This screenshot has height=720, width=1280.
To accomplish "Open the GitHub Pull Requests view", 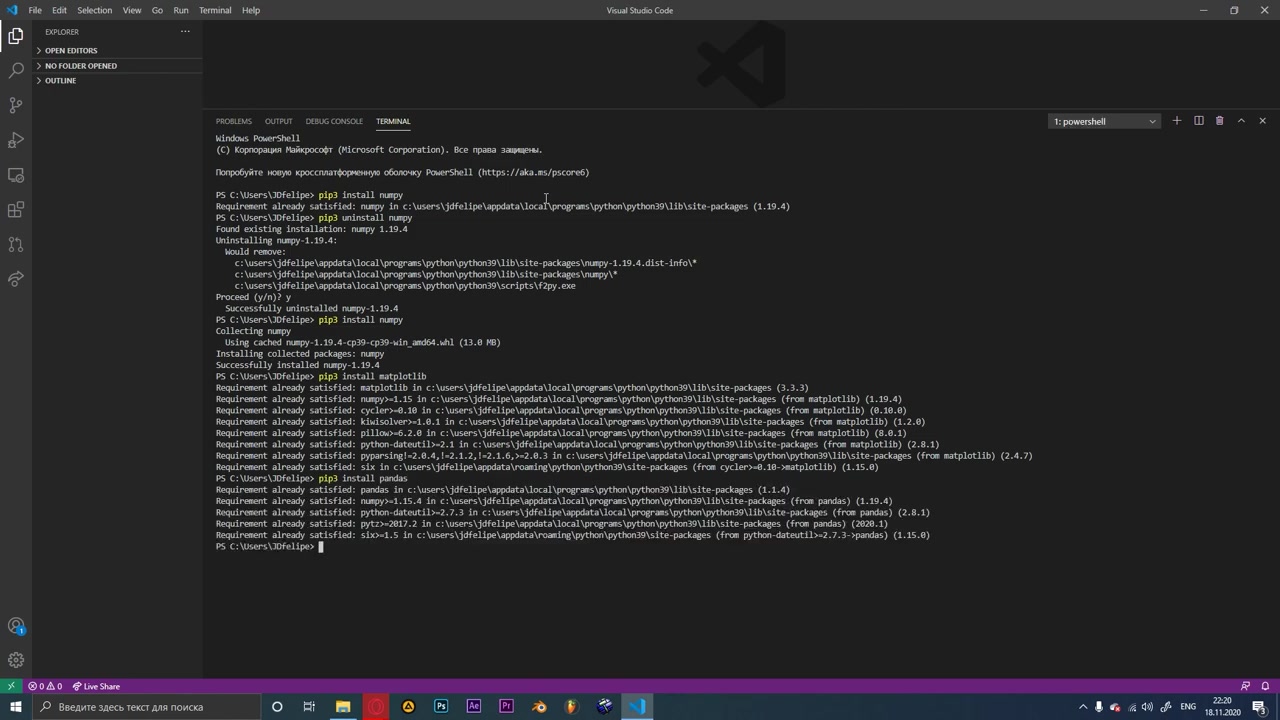I will (16, 244).
